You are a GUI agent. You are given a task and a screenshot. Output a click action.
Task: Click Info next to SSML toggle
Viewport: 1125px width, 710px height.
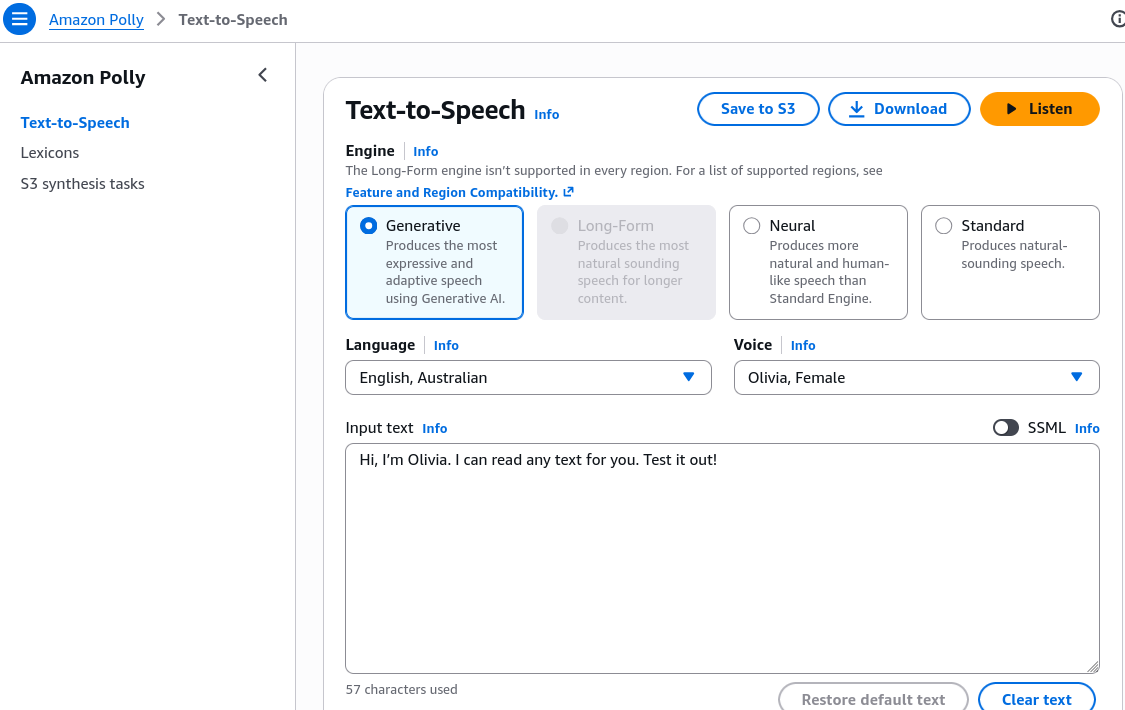pyautogui.click(x=1087, y=428)
